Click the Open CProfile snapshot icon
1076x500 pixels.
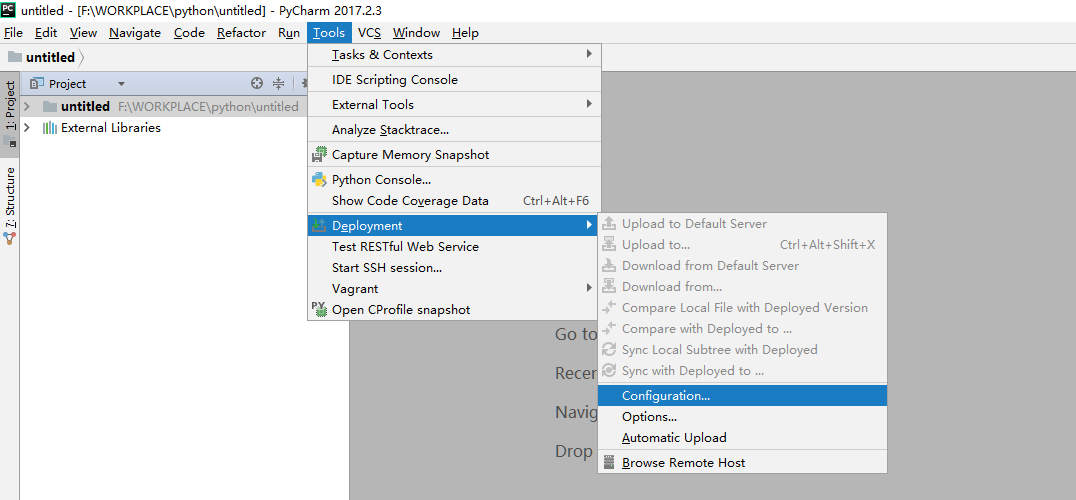319,309
